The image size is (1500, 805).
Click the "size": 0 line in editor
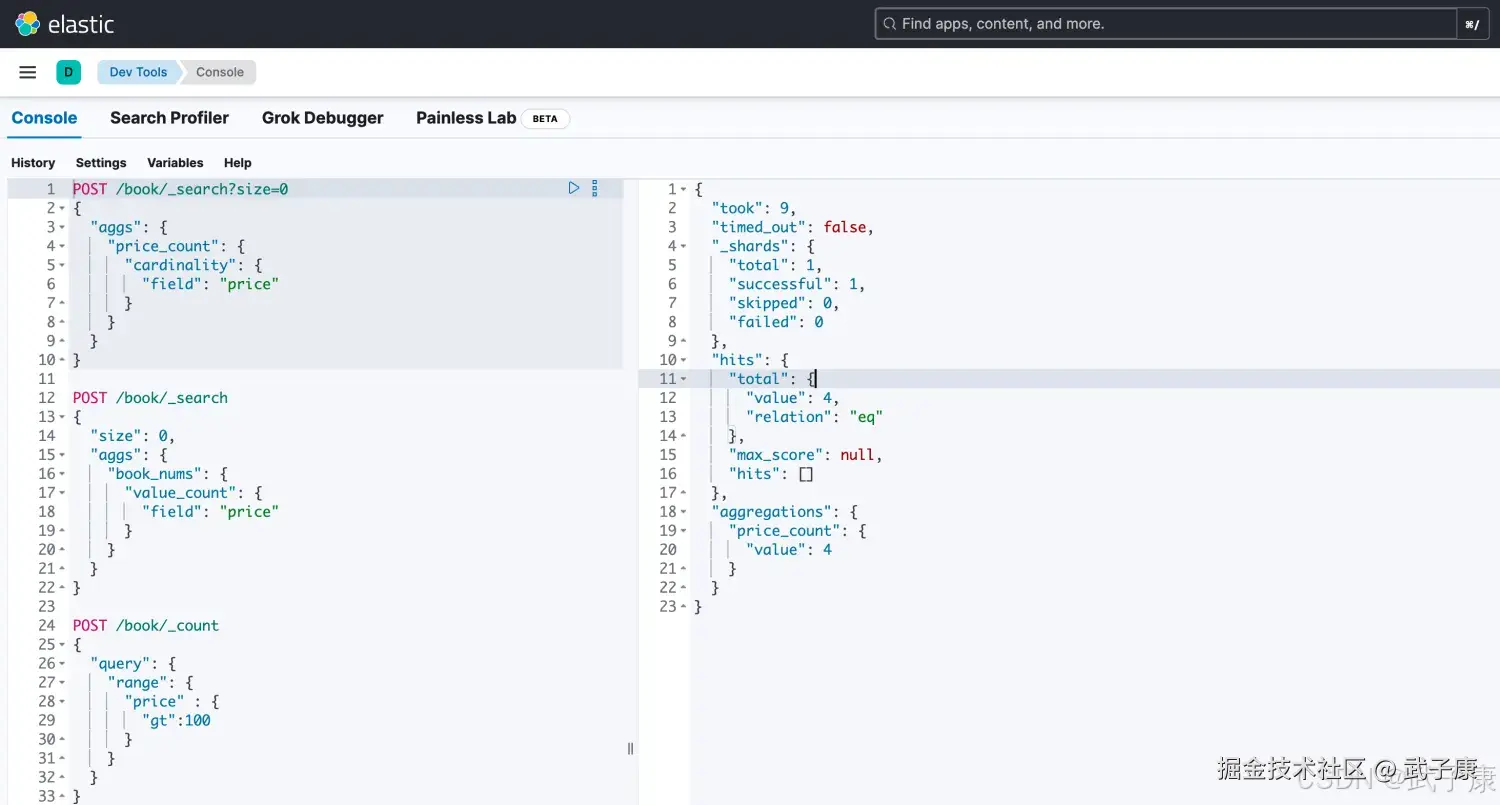(132, 436)
